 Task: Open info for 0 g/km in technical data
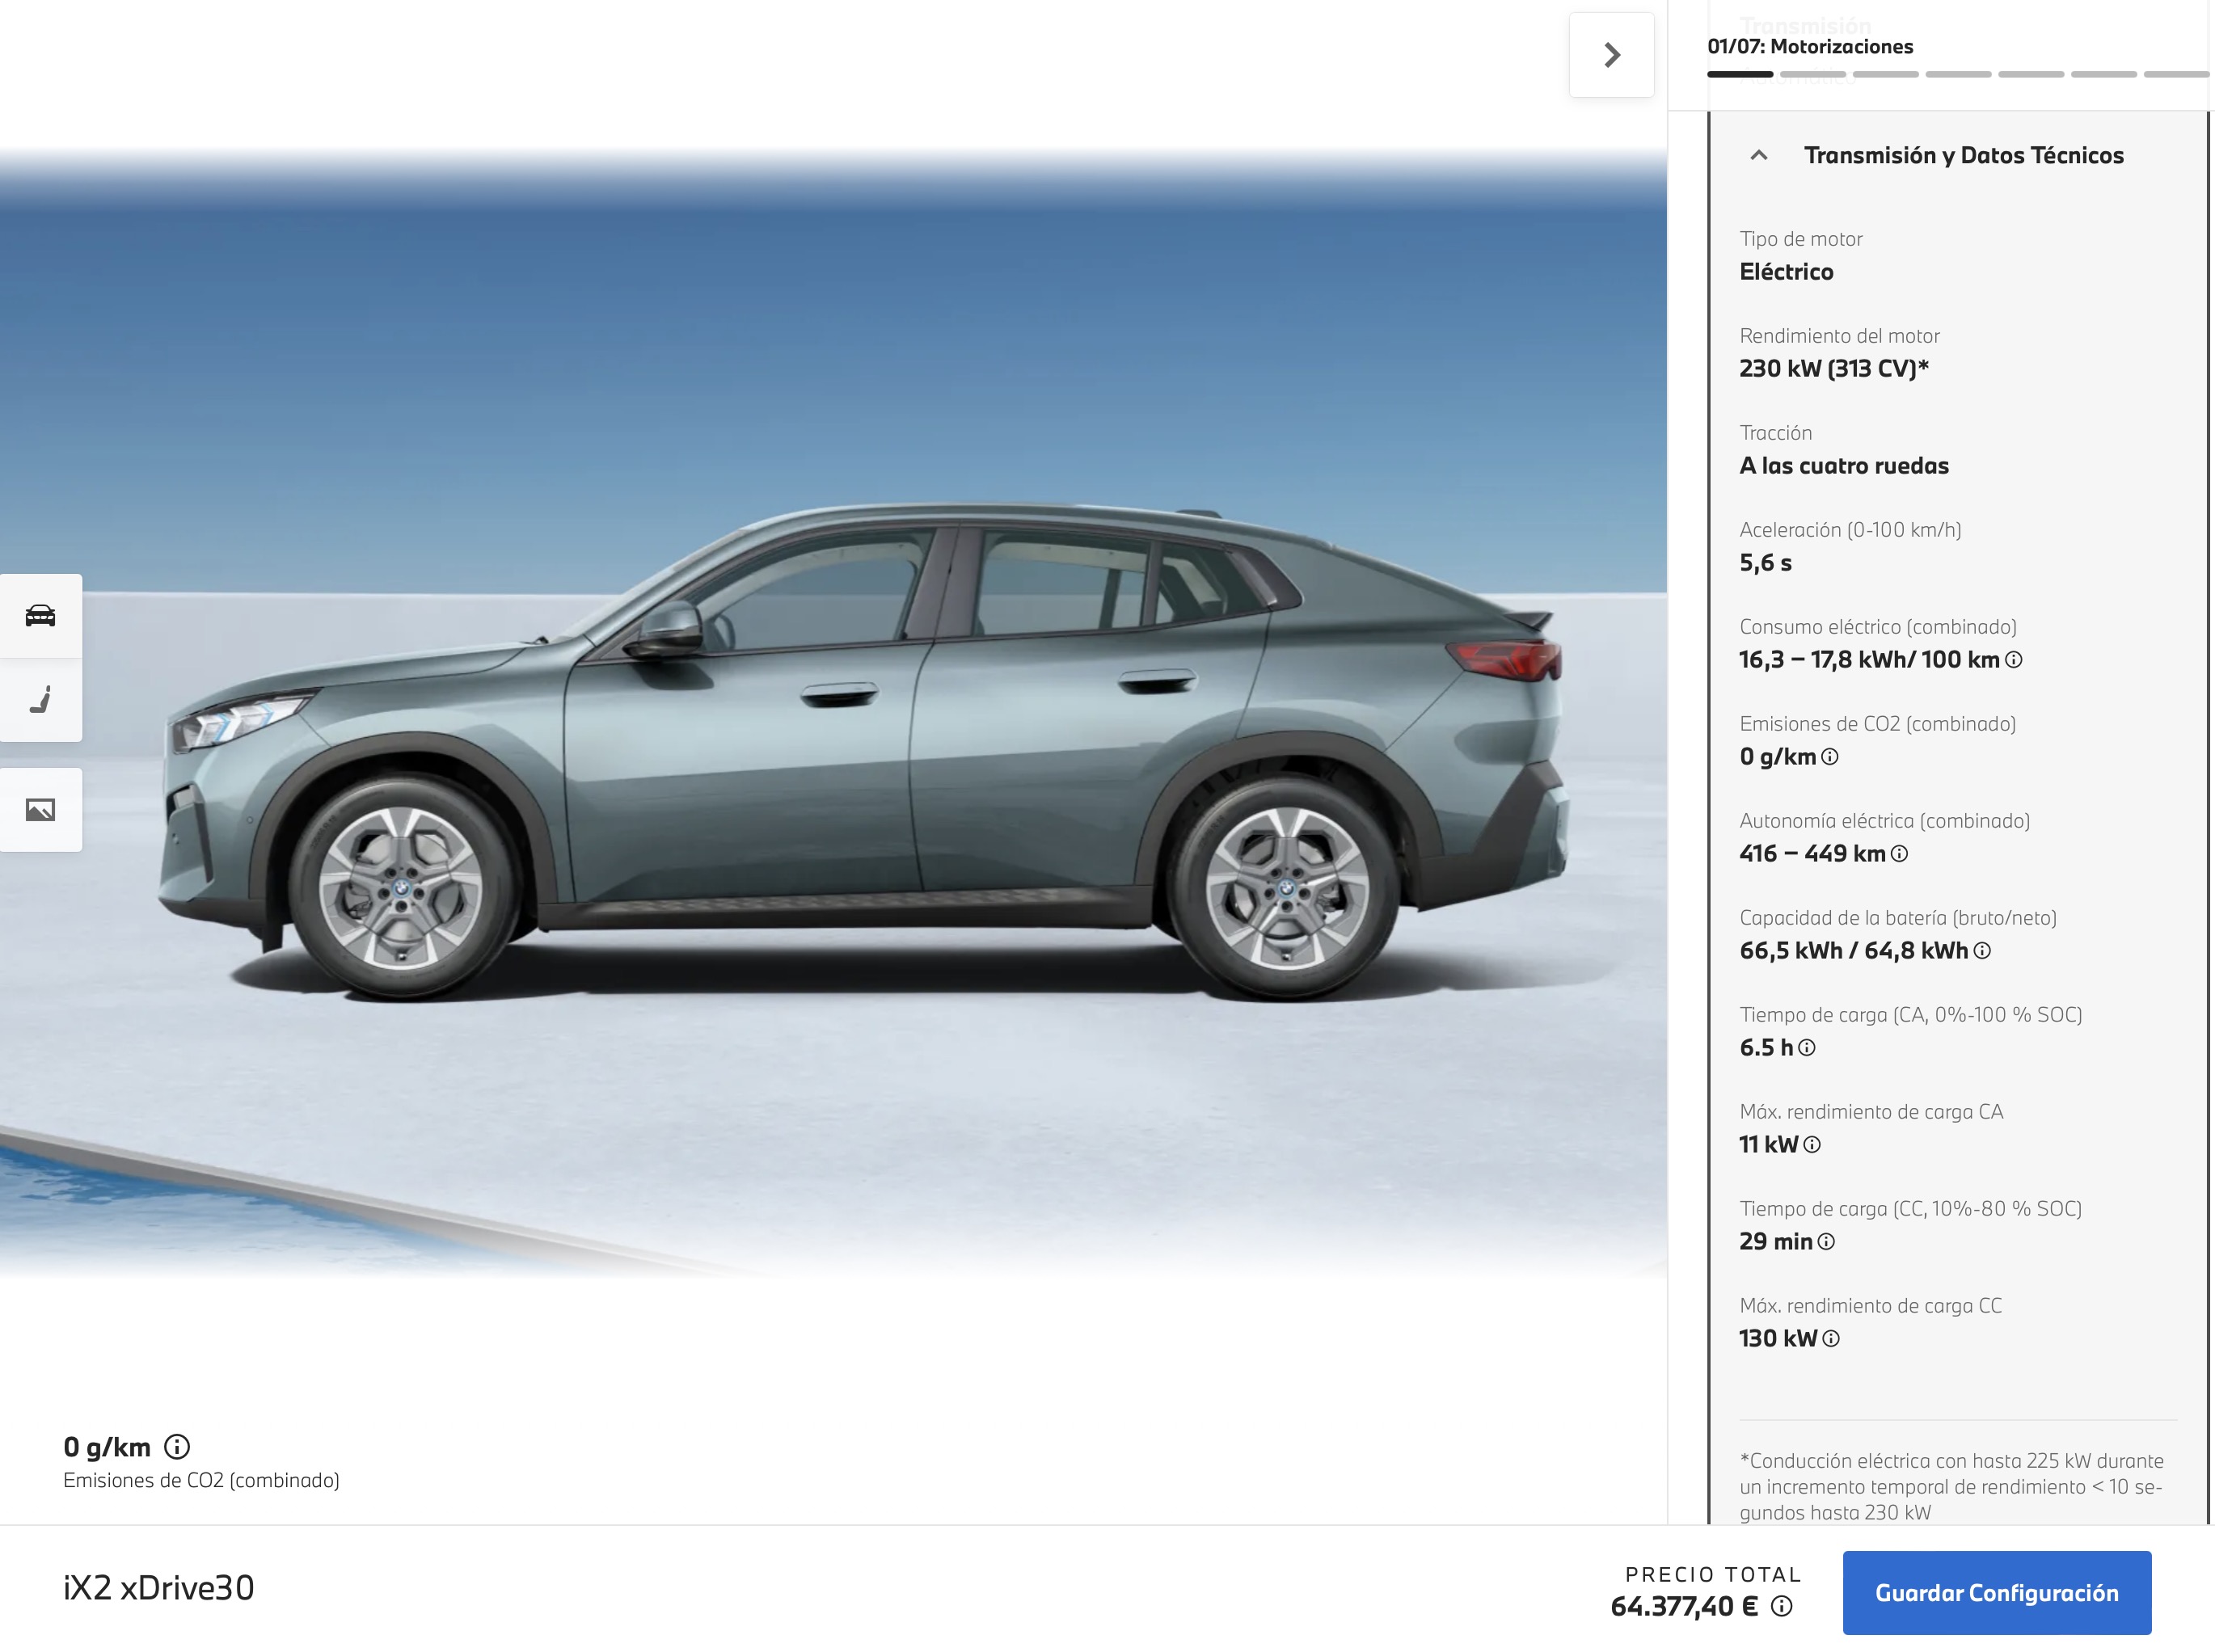(1829, 757)
